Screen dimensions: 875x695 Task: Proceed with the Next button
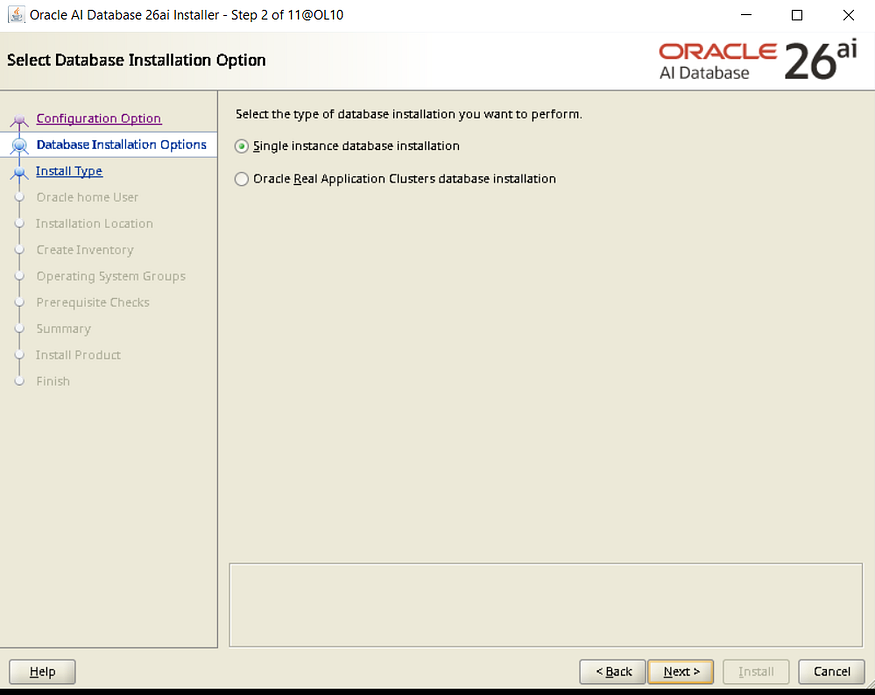pos(681,672)
